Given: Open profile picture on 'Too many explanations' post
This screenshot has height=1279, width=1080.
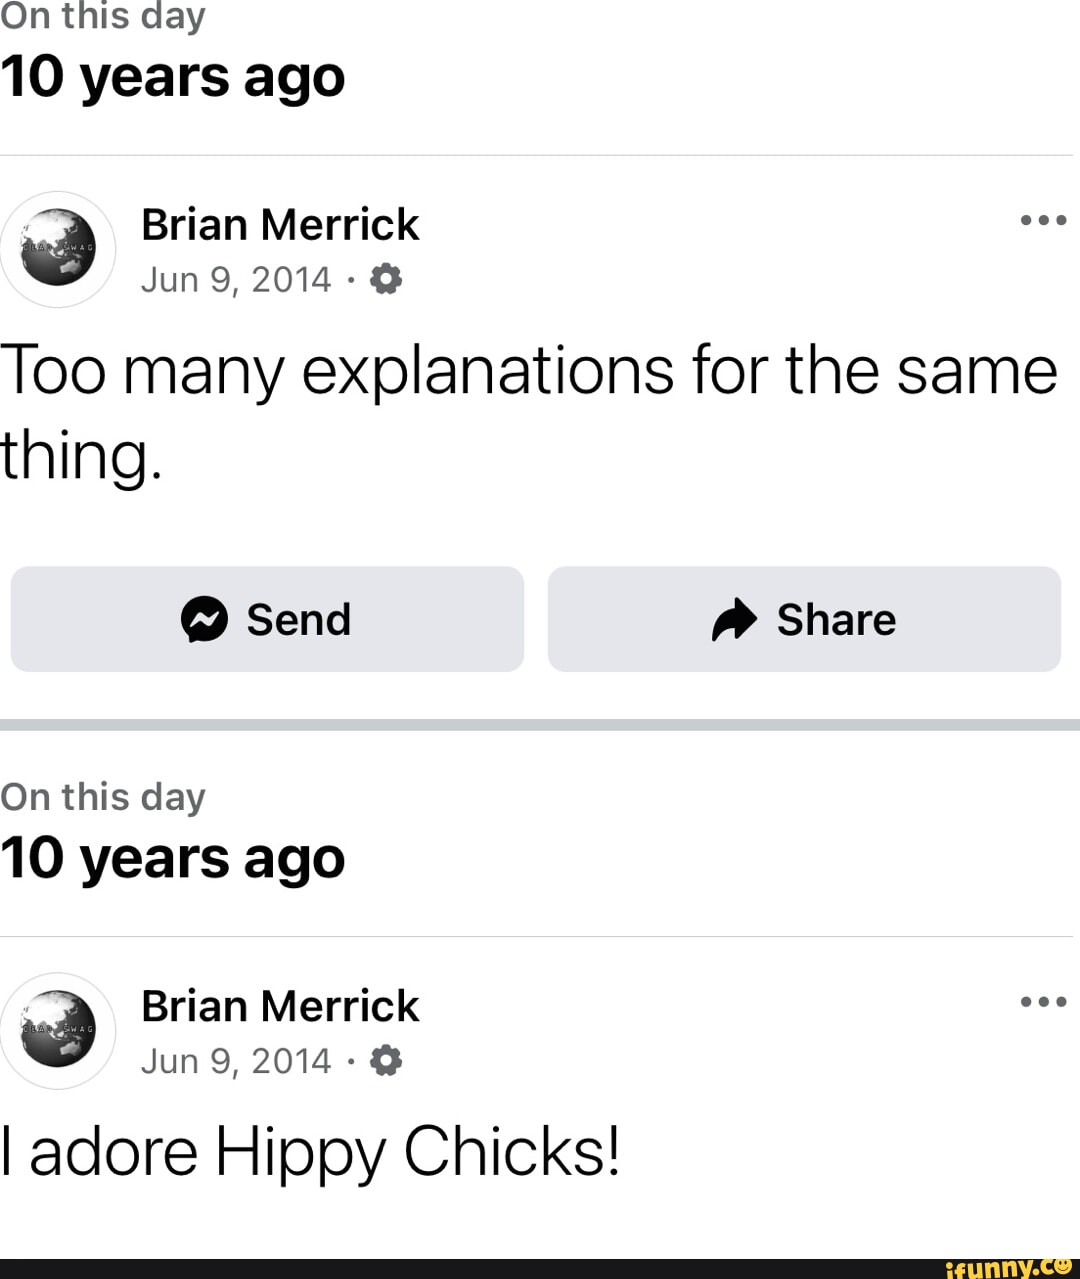Looking at the screenshot, I should 58,249.
